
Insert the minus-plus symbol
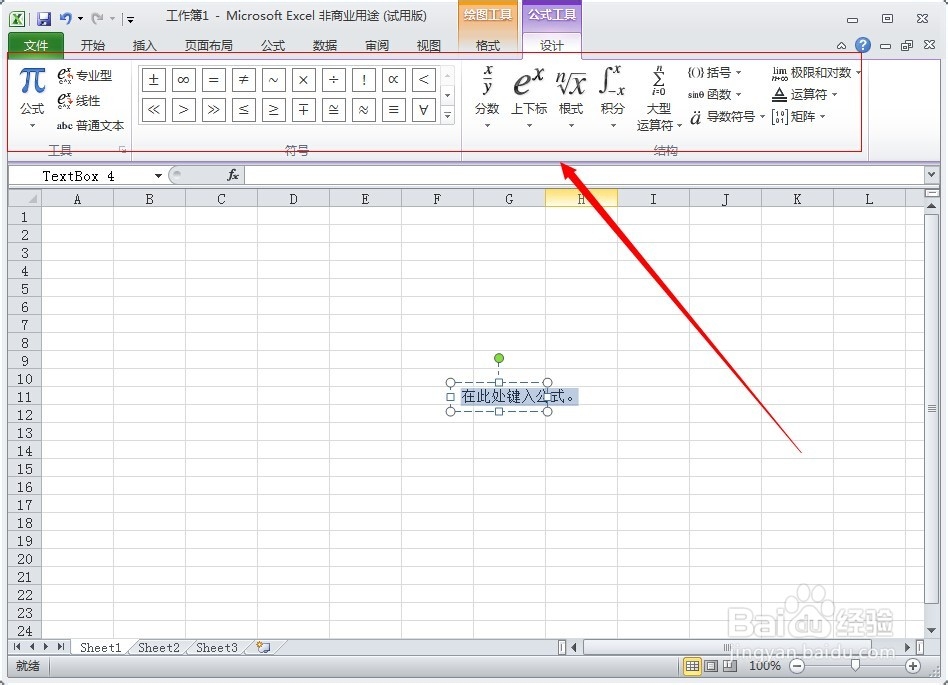(304, 110)
